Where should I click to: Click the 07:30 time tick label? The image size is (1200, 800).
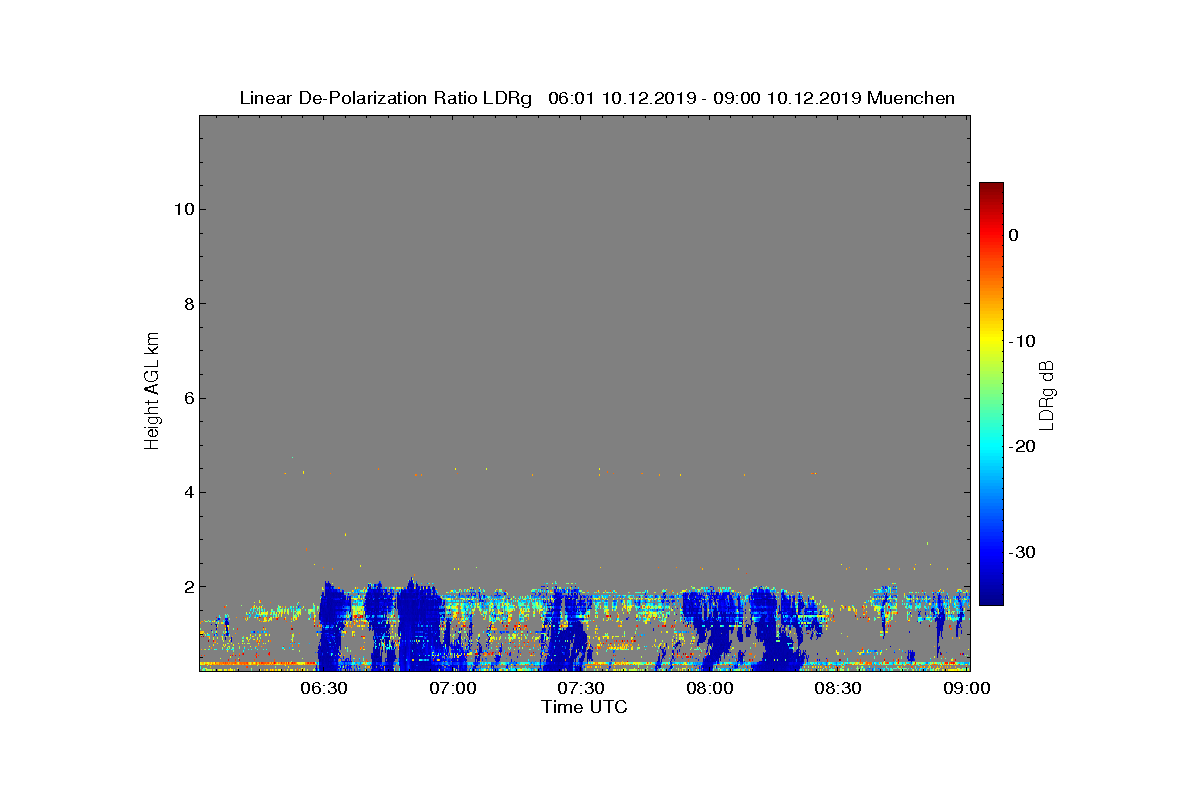click(581, 688)
